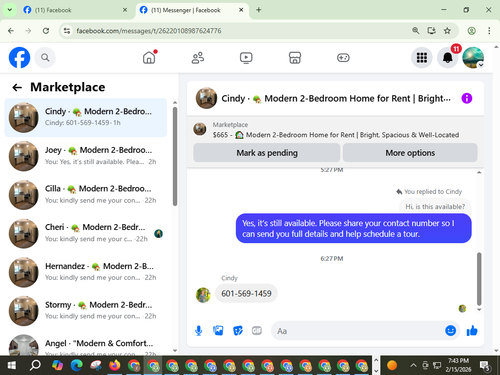Image resolution: width=500 pixels, height=375 pixels.
Task: Show hidden system tray icons
Action: 413,366
